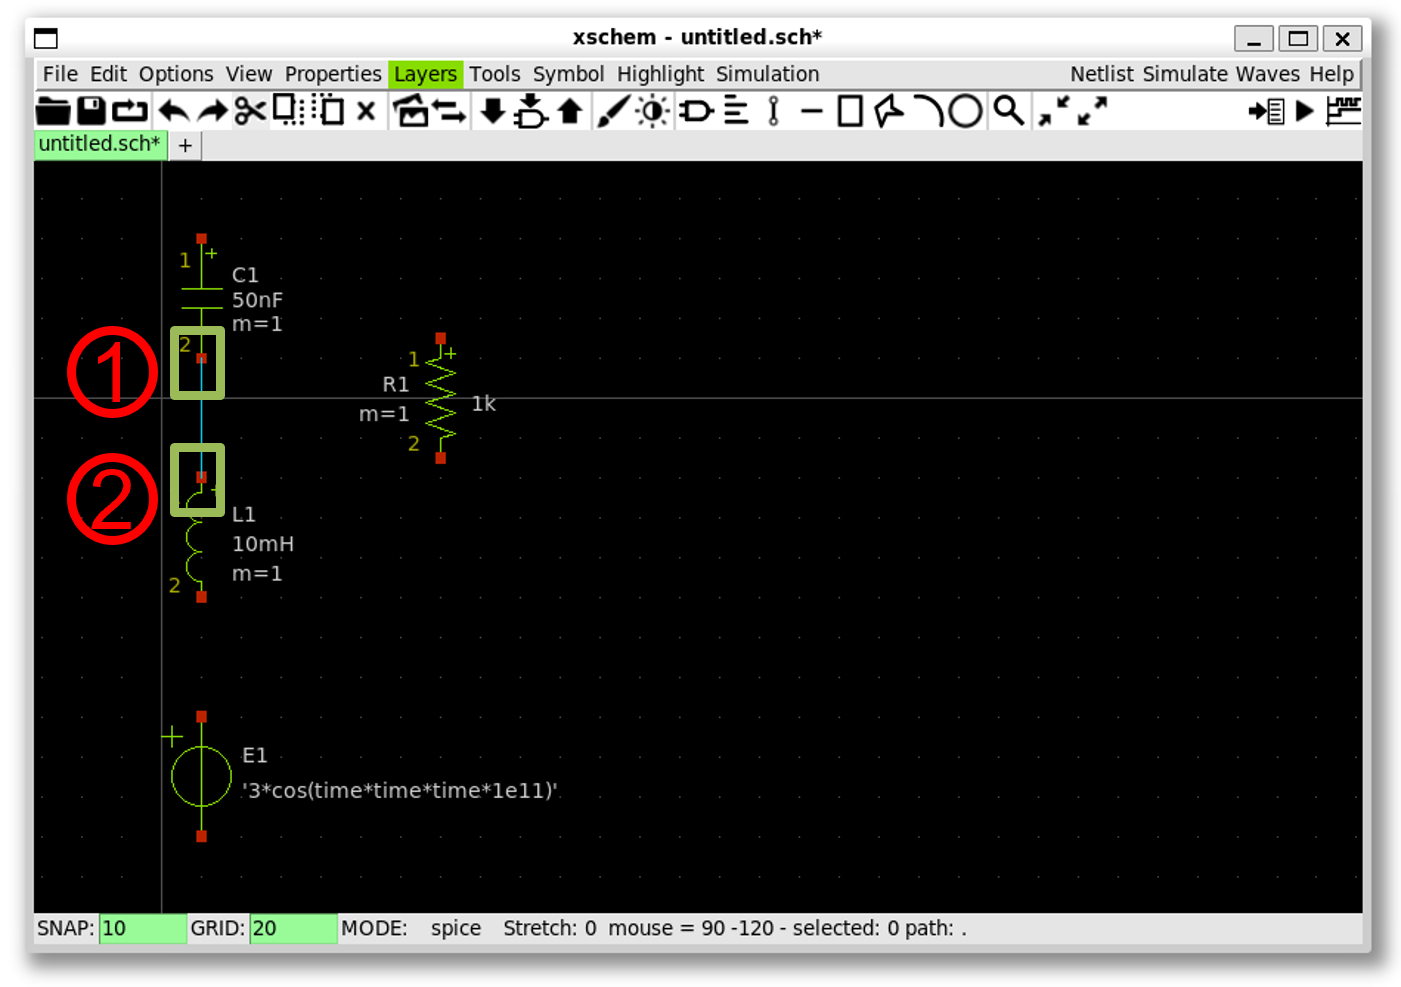Toggle the color scheme brightness icon
The image size is (1401, 987).
point(653,111)
